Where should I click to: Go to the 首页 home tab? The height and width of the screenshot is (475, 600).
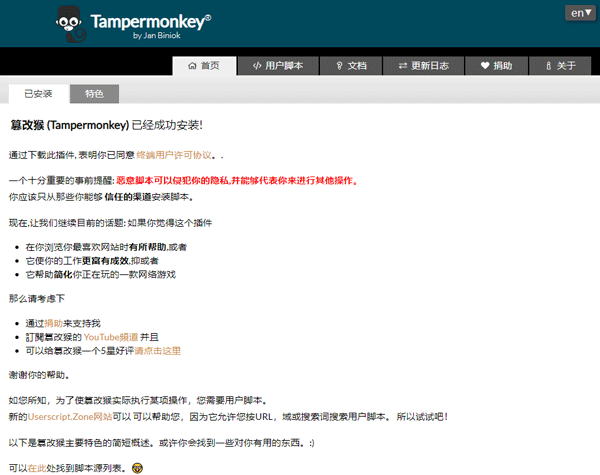coord(204,66)
